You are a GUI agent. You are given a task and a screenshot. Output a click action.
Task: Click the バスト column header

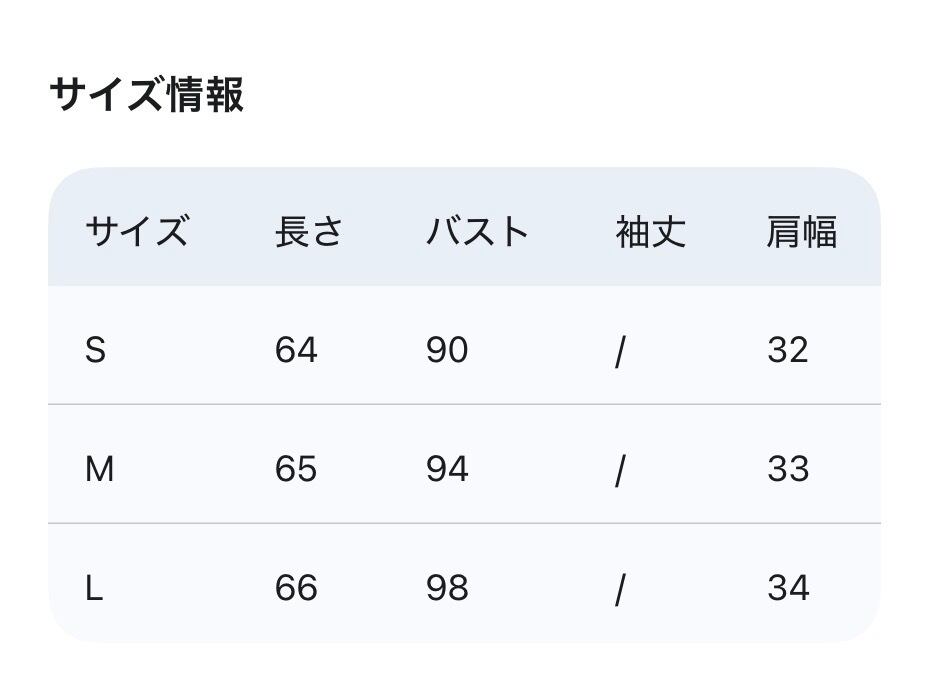(477, 232)
